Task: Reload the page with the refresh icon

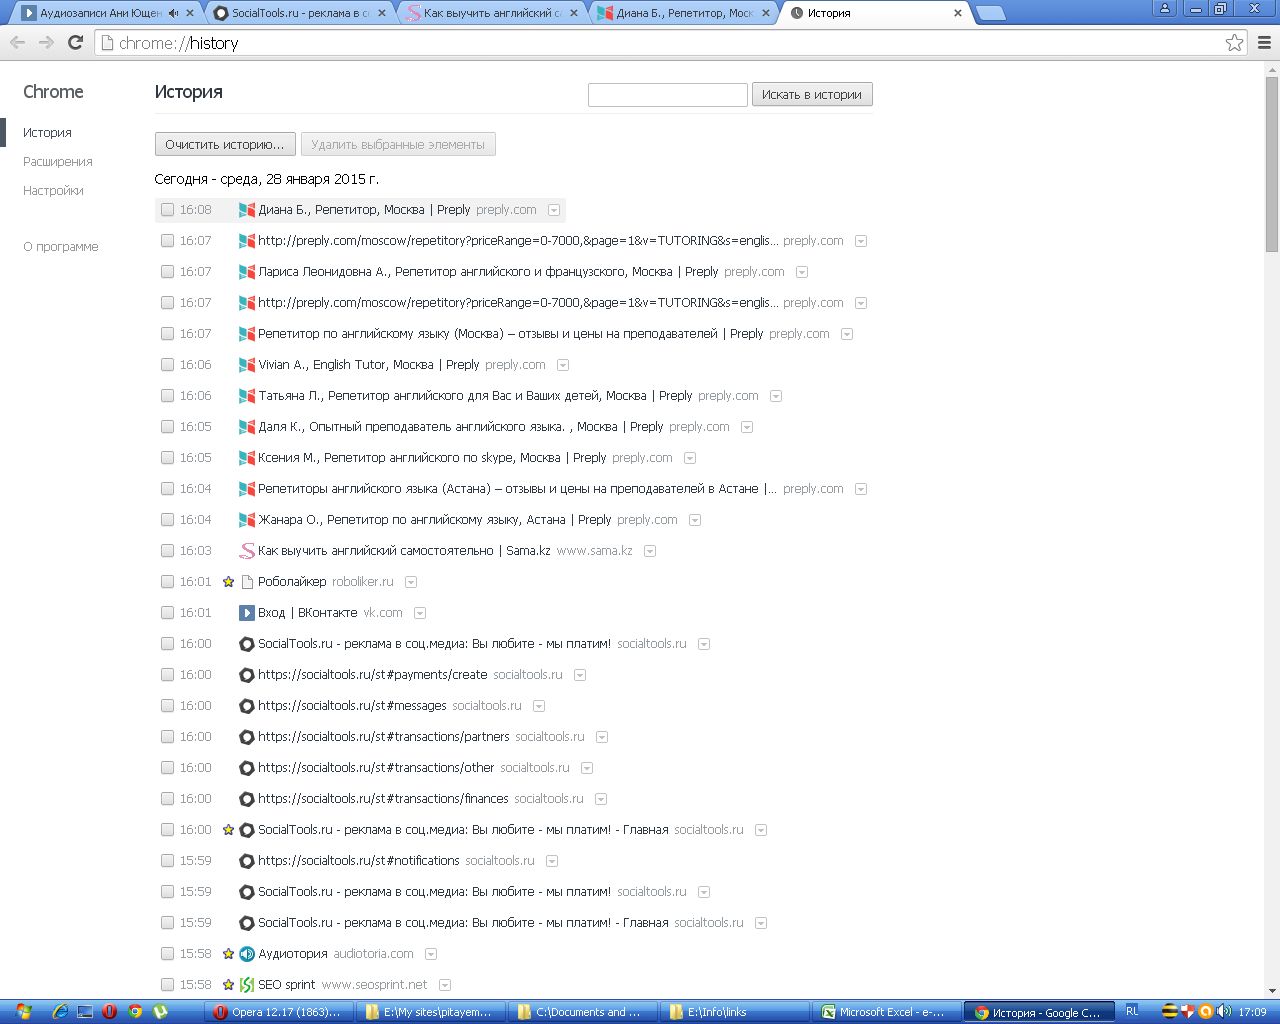Action: tap(75, 42)
